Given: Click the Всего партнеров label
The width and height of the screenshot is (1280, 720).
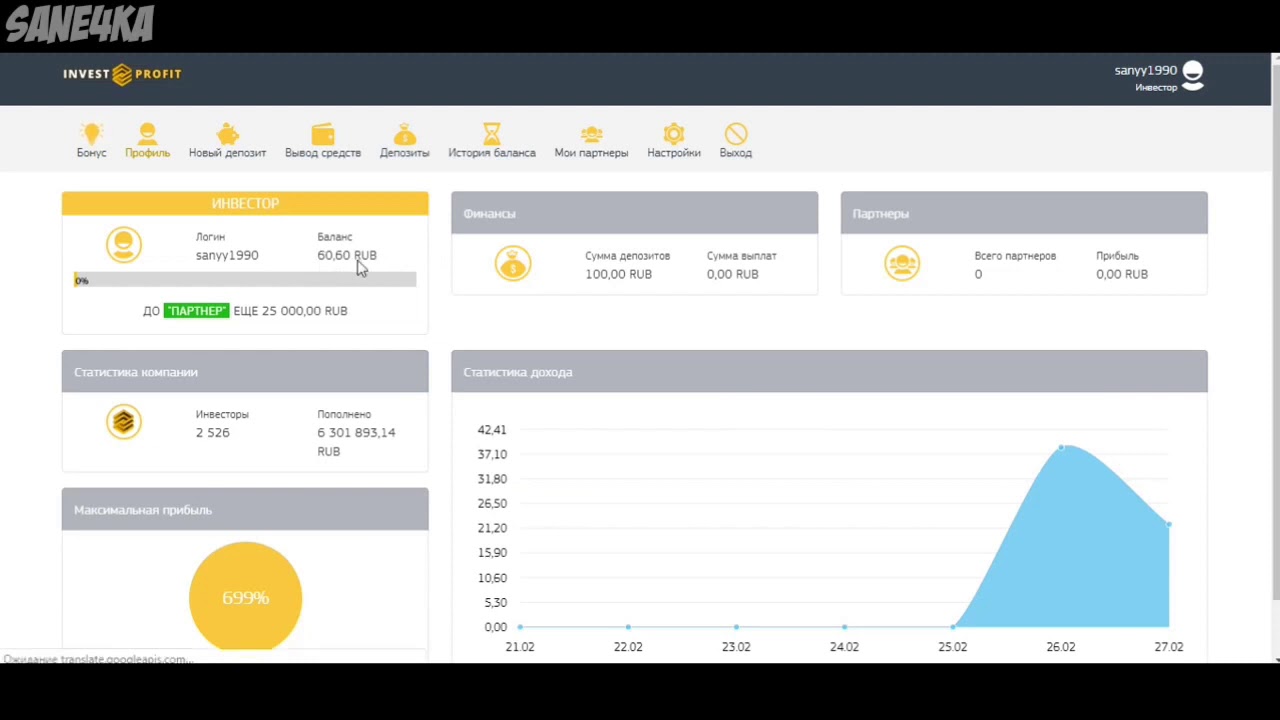Looking at the screenshot, I should click(x=1015, y=256).
